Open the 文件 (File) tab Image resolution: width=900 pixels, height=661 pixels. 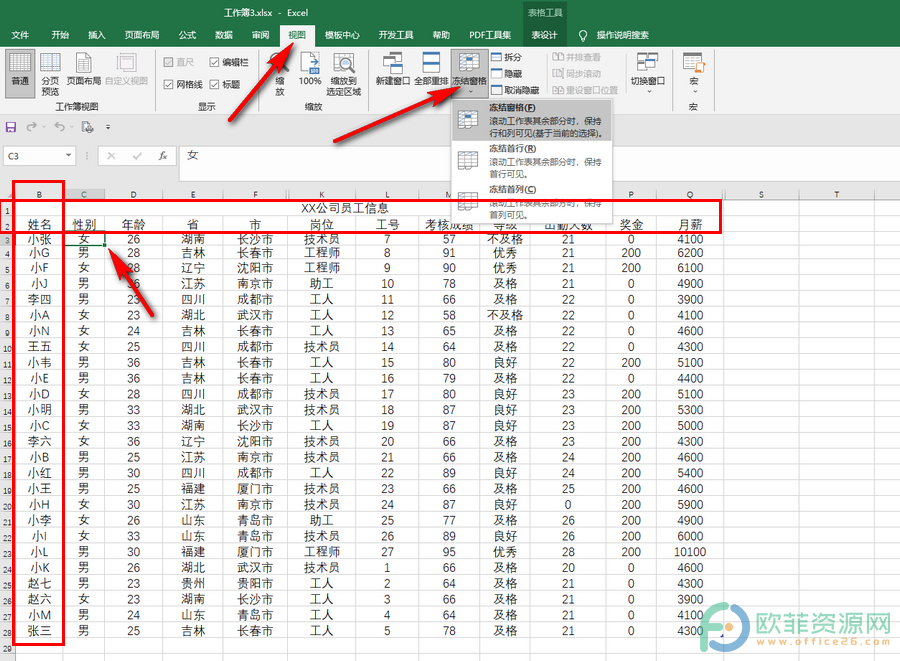click(x=20, y=35)
